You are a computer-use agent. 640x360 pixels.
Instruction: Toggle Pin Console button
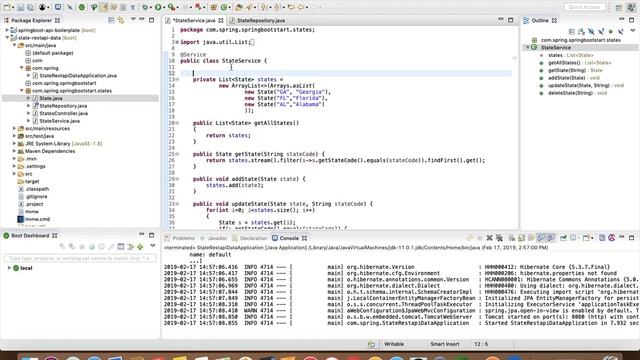point(563,238)
